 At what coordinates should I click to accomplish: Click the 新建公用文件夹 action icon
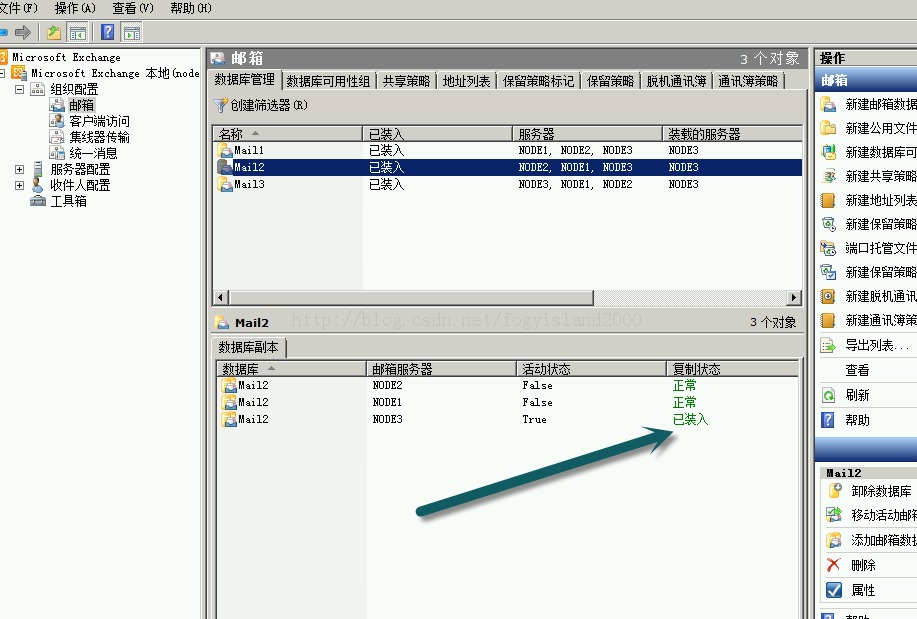(x=828, y=128)
